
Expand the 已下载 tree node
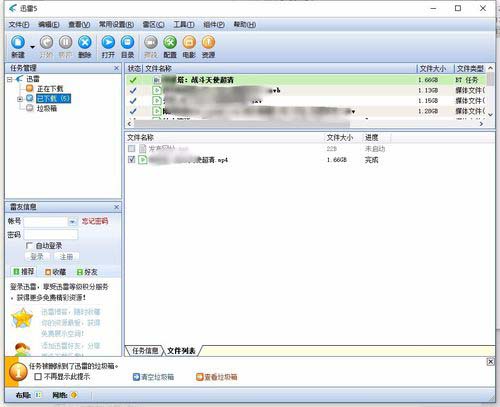(20, 99)
